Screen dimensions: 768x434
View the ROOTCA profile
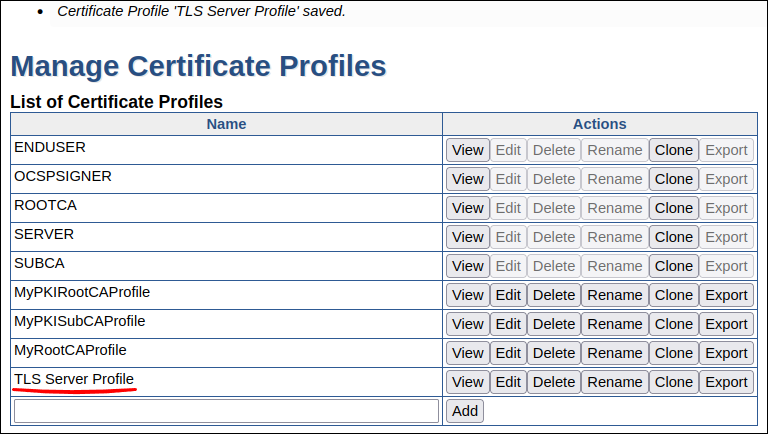(x=467, y=208)
